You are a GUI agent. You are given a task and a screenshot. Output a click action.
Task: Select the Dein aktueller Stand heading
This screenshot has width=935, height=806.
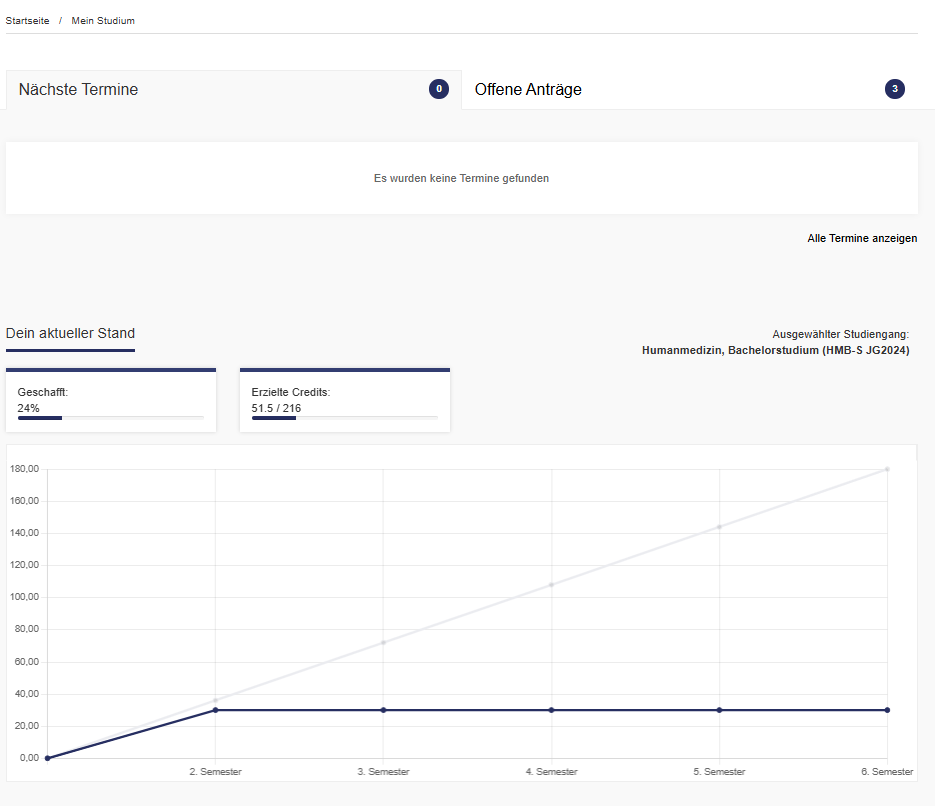[70, 333]
